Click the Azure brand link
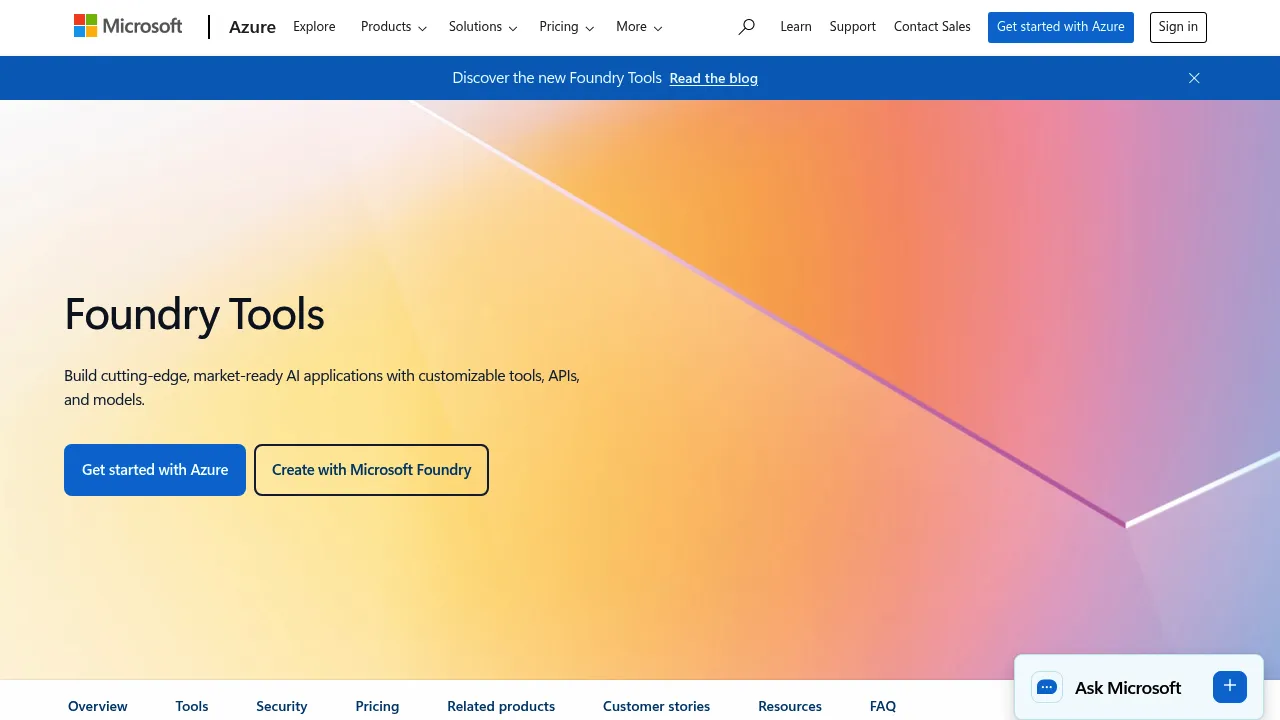The width and height of the screenshot is (1280, 720). (252, 27)
